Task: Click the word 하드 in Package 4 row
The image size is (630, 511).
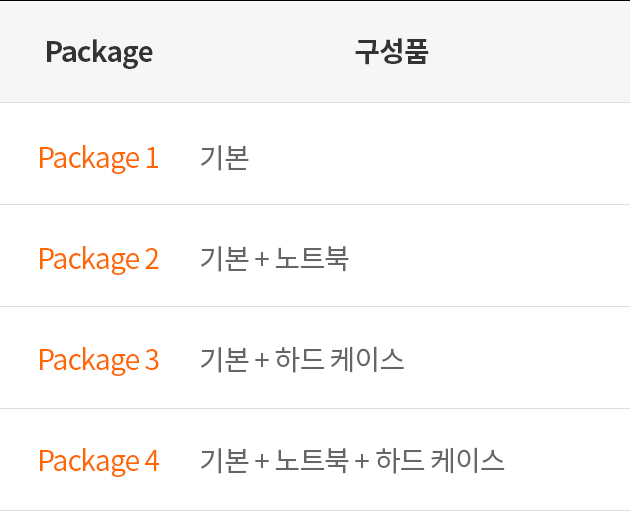Action: [x=400, y=460]
